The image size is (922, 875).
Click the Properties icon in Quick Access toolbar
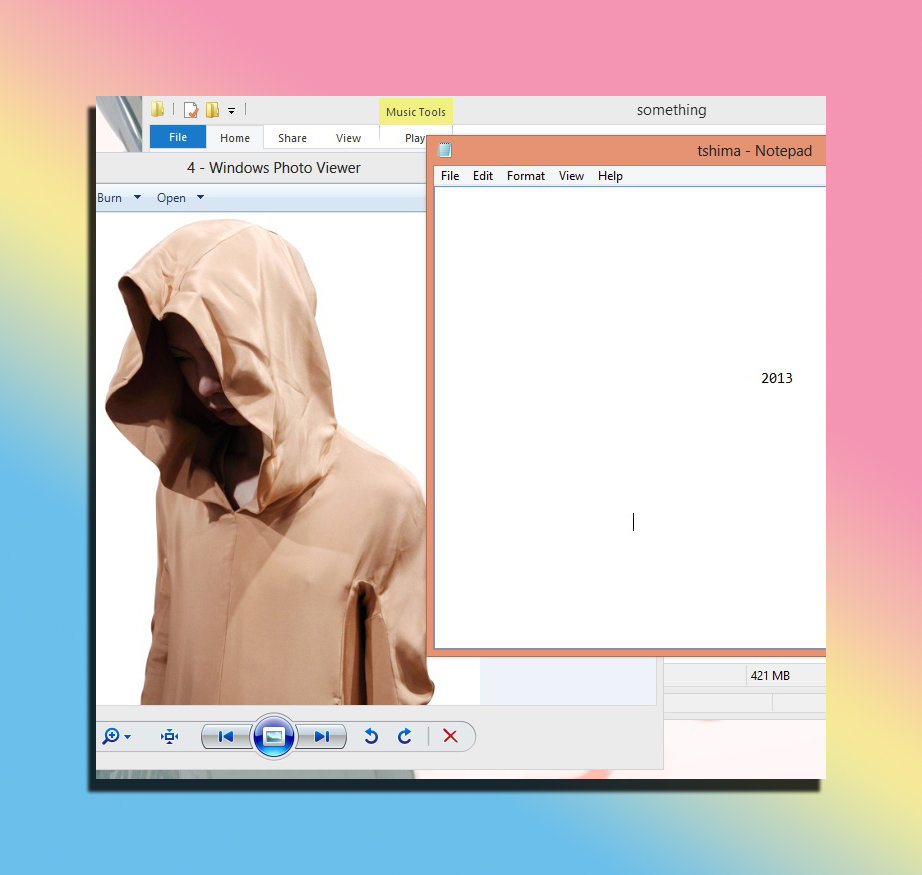click(190, 110)
